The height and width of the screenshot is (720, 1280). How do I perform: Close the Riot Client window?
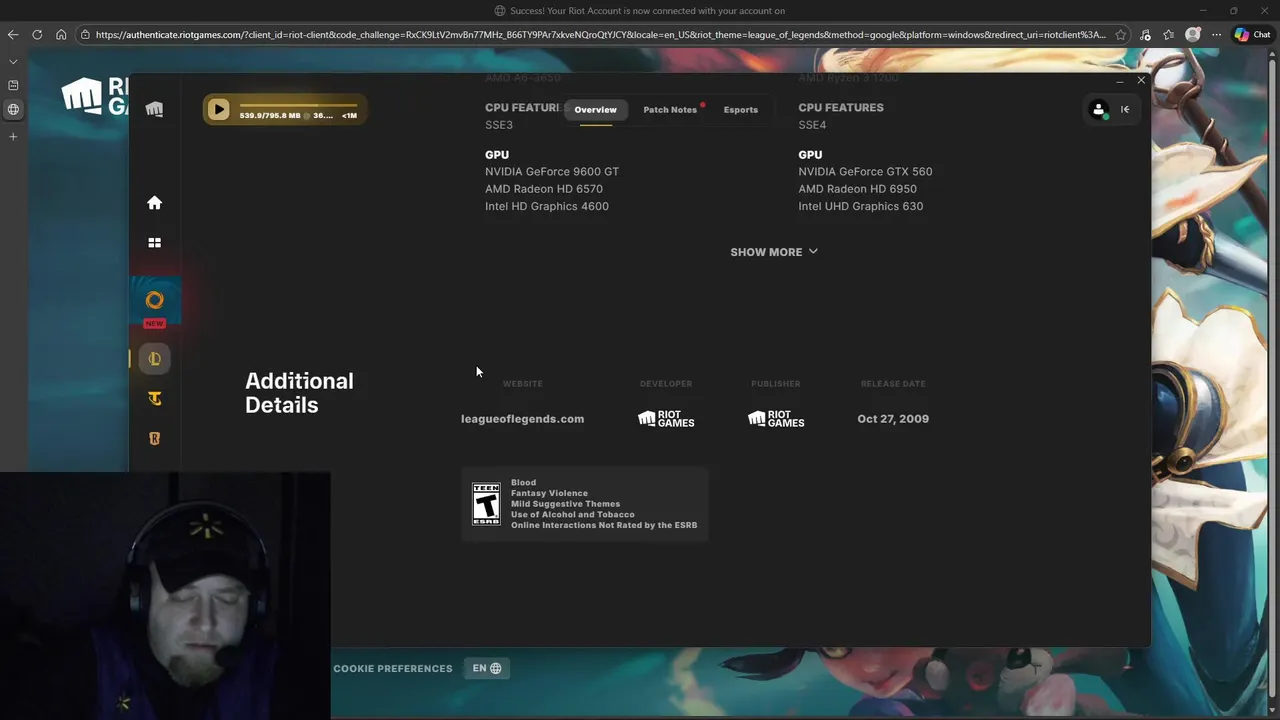pos(1141,80)
